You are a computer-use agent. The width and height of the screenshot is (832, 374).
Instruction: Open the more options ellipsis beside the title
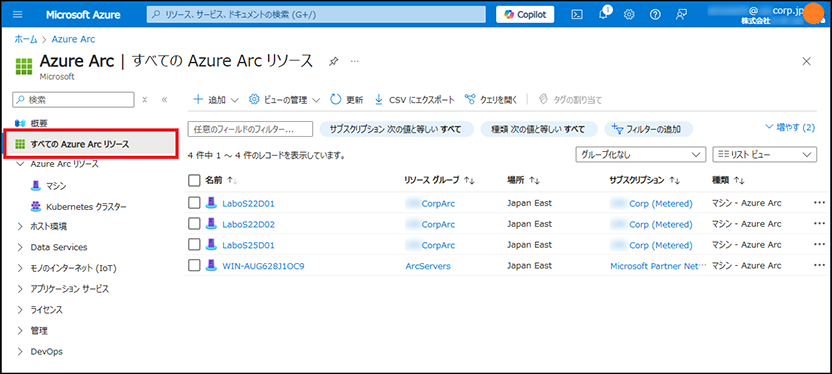[x=354, y=62]
